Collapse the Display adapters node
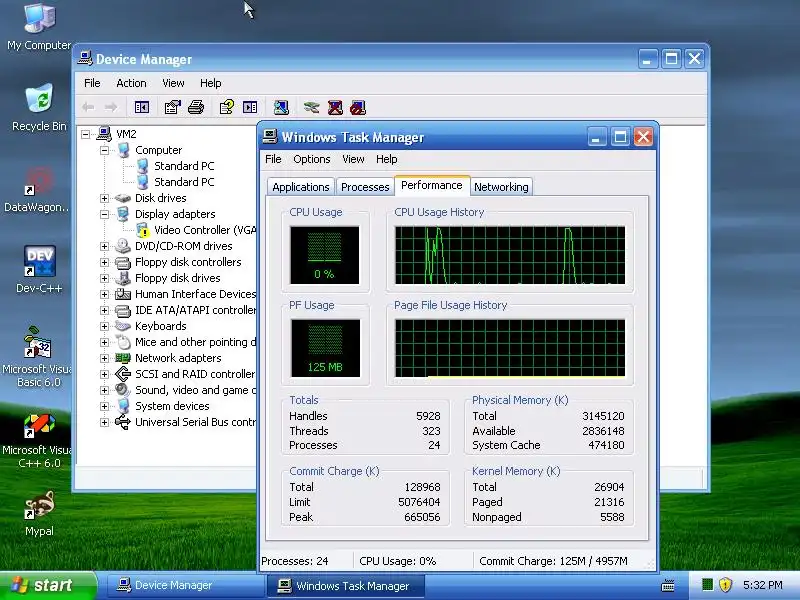This screenshot has width=800, height=600. tap(104, 214)
